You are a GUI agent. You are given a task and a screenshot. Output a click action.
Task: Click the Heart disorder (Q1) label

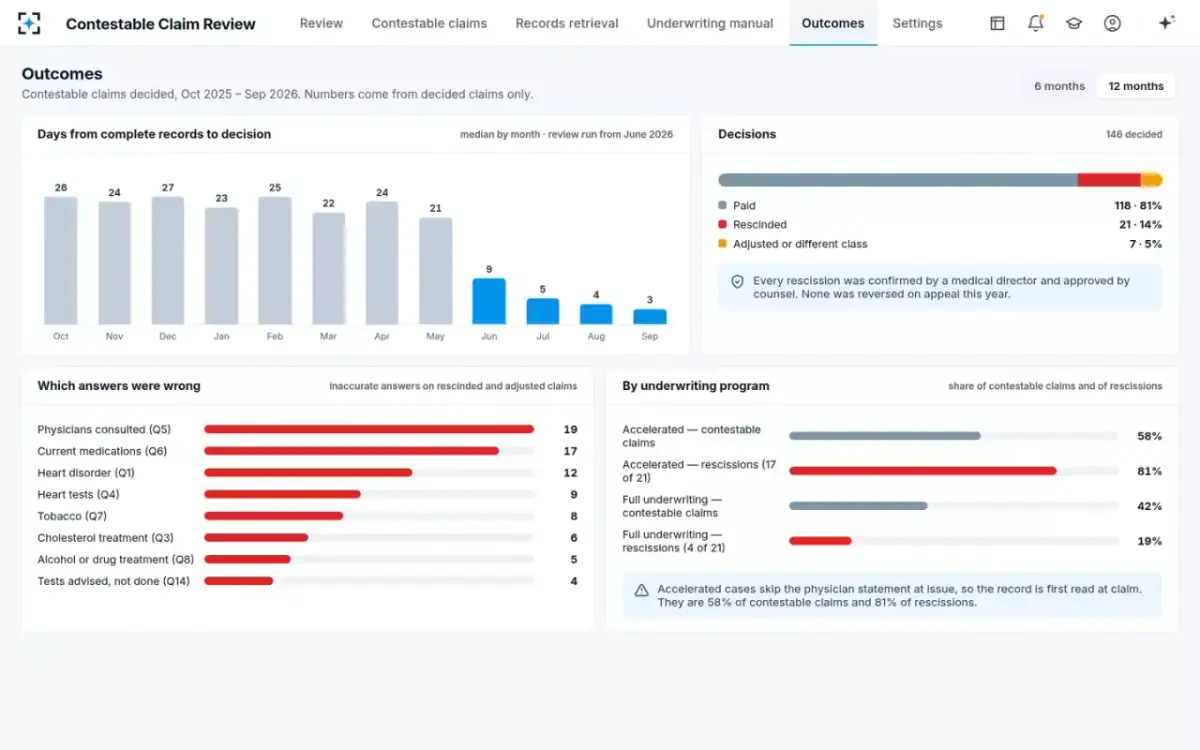86,473
